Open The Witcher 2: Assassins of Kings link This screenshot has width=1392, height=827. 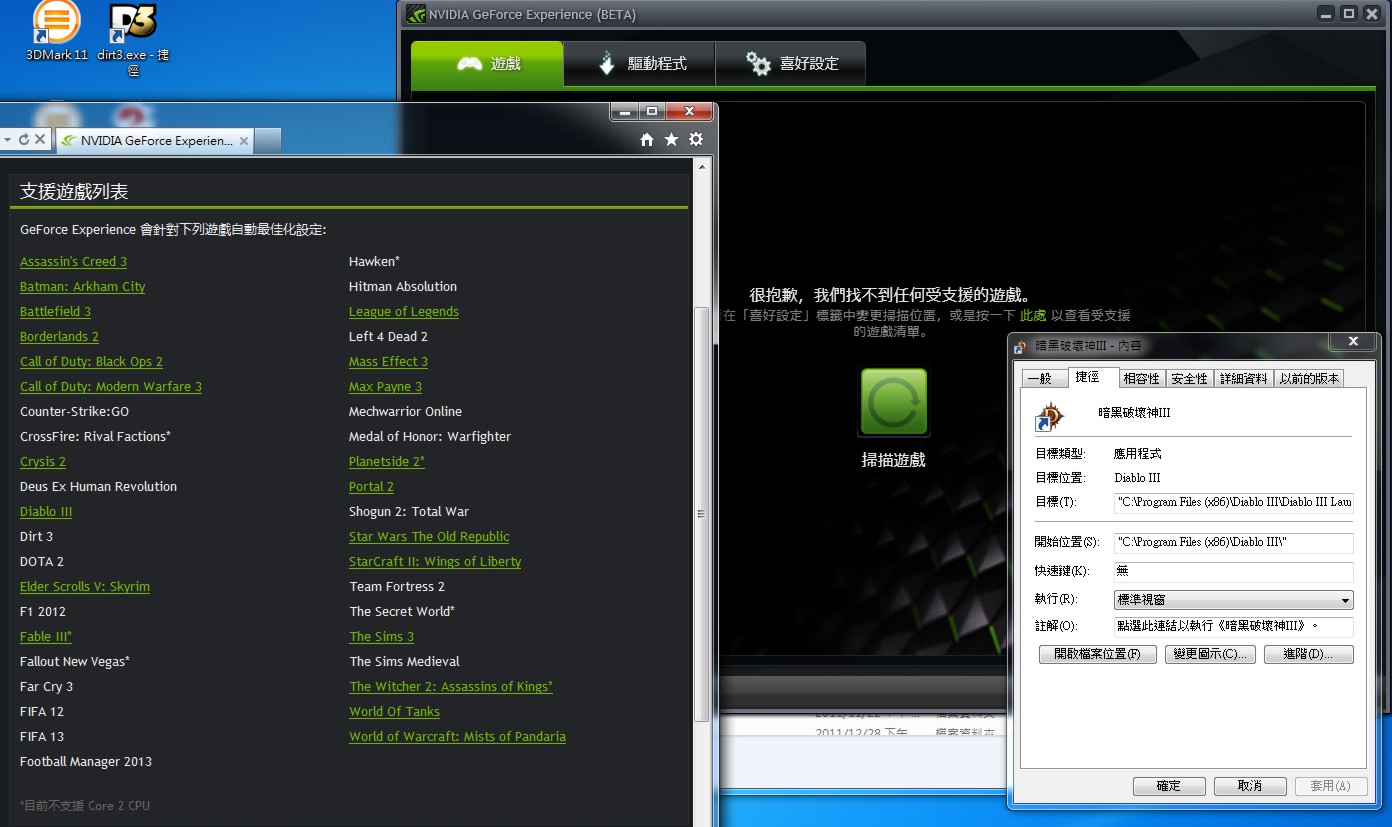tap(451, 687)
